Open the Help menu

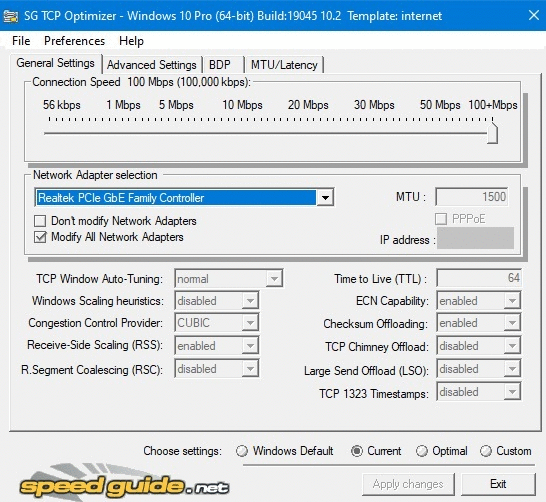pos(131,41)
